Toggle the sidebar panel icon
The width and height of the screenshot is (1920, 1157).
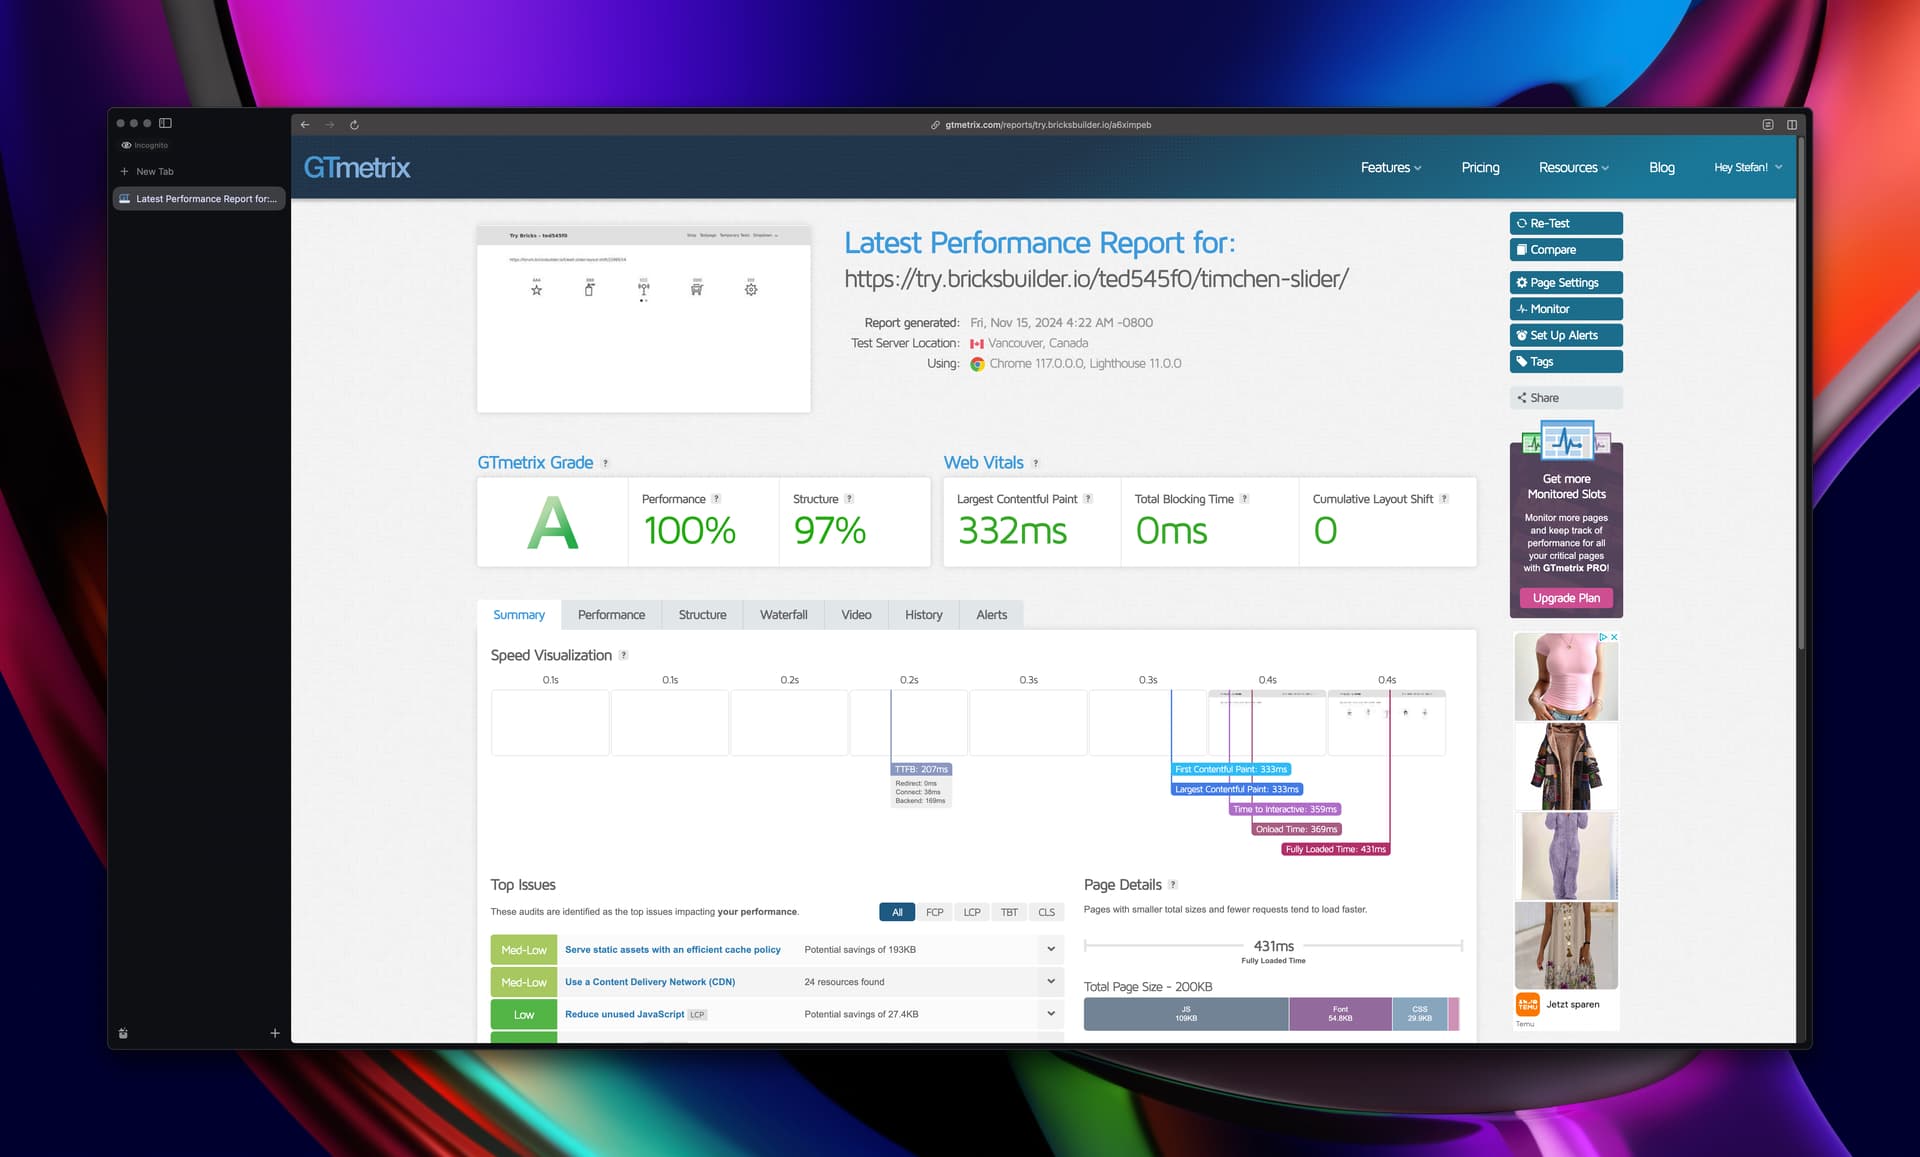[166, 123]
